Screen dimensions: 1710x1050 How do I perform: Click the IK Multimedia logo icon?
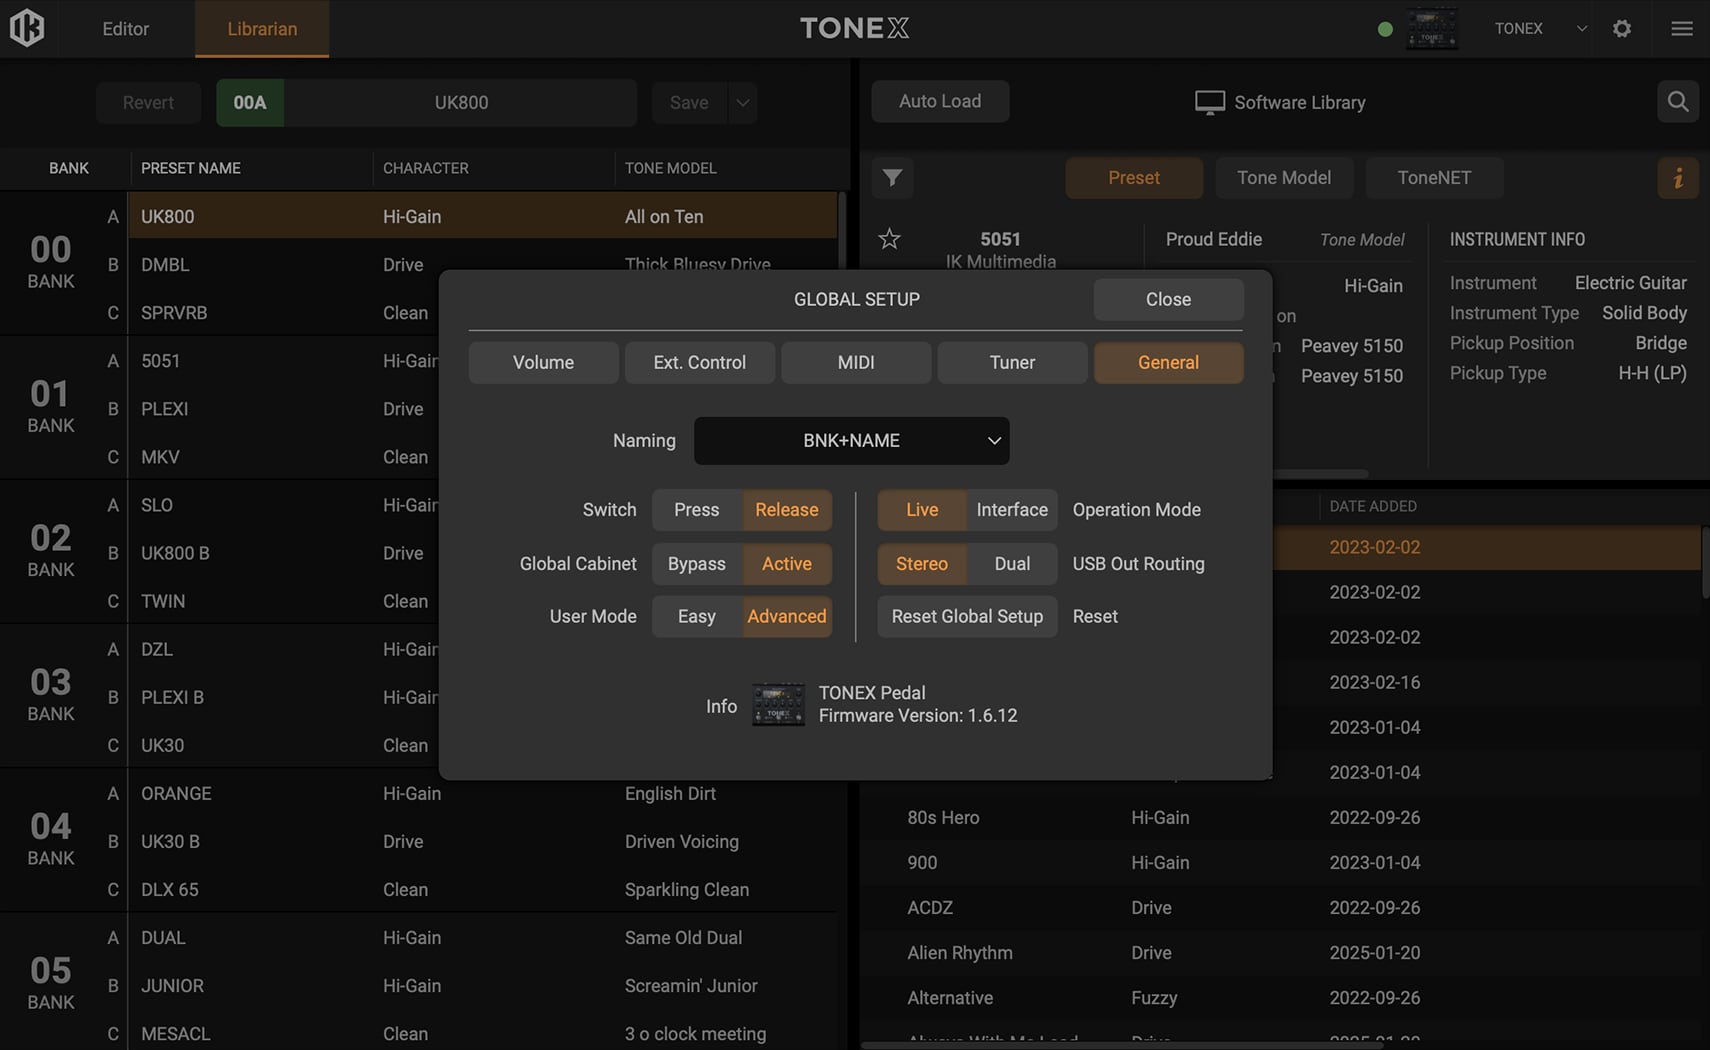pyautogui.click(x=27, y=28)
